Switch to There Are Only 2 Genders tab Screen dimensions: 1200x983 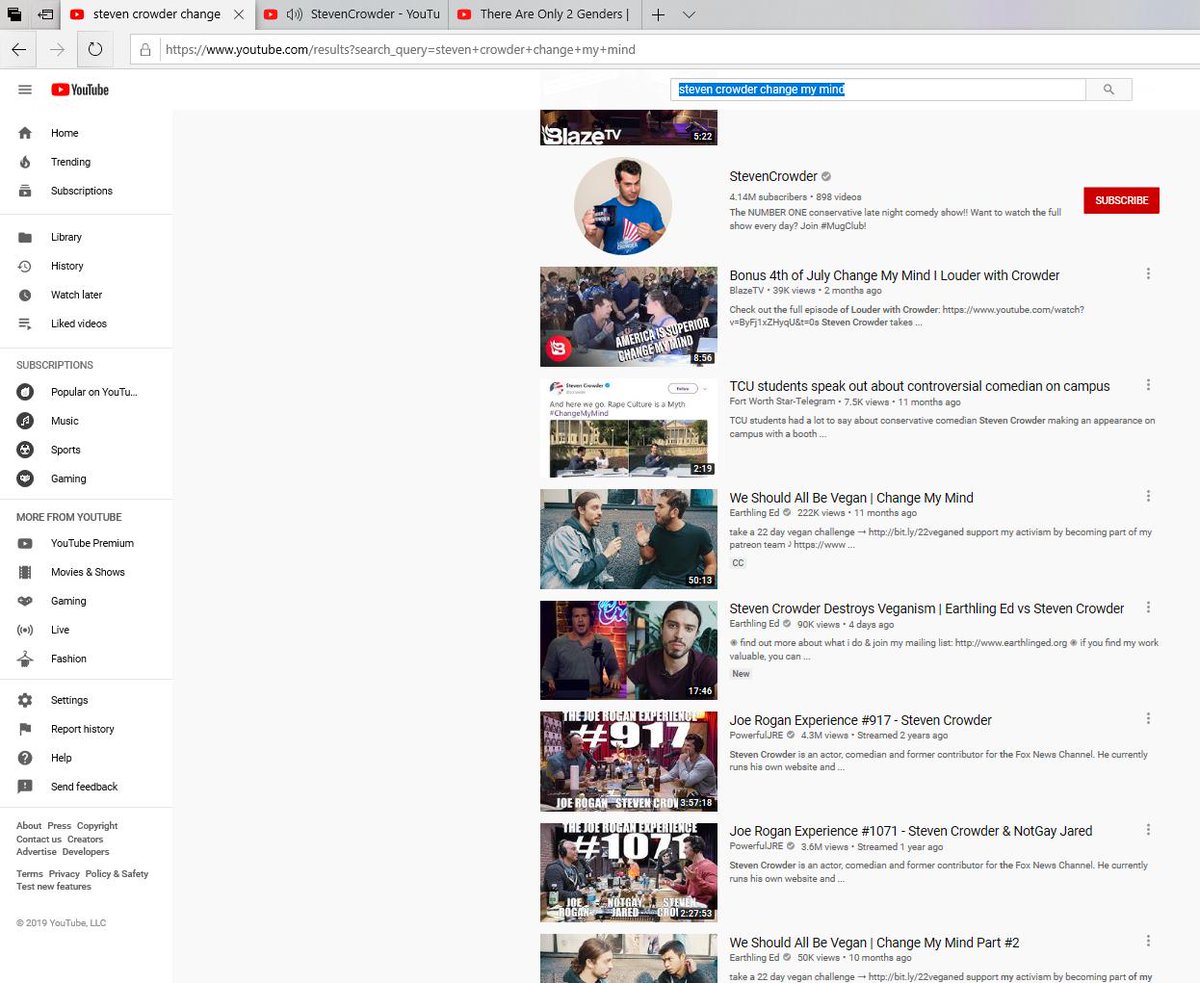[x=544, y=14]
